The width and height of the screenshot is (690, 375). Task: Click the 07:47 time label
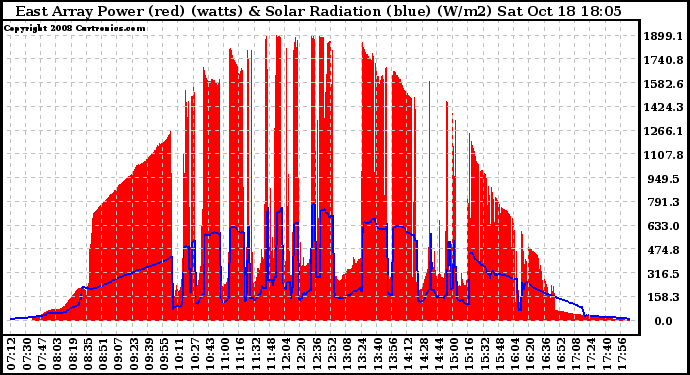pos(41,353)
